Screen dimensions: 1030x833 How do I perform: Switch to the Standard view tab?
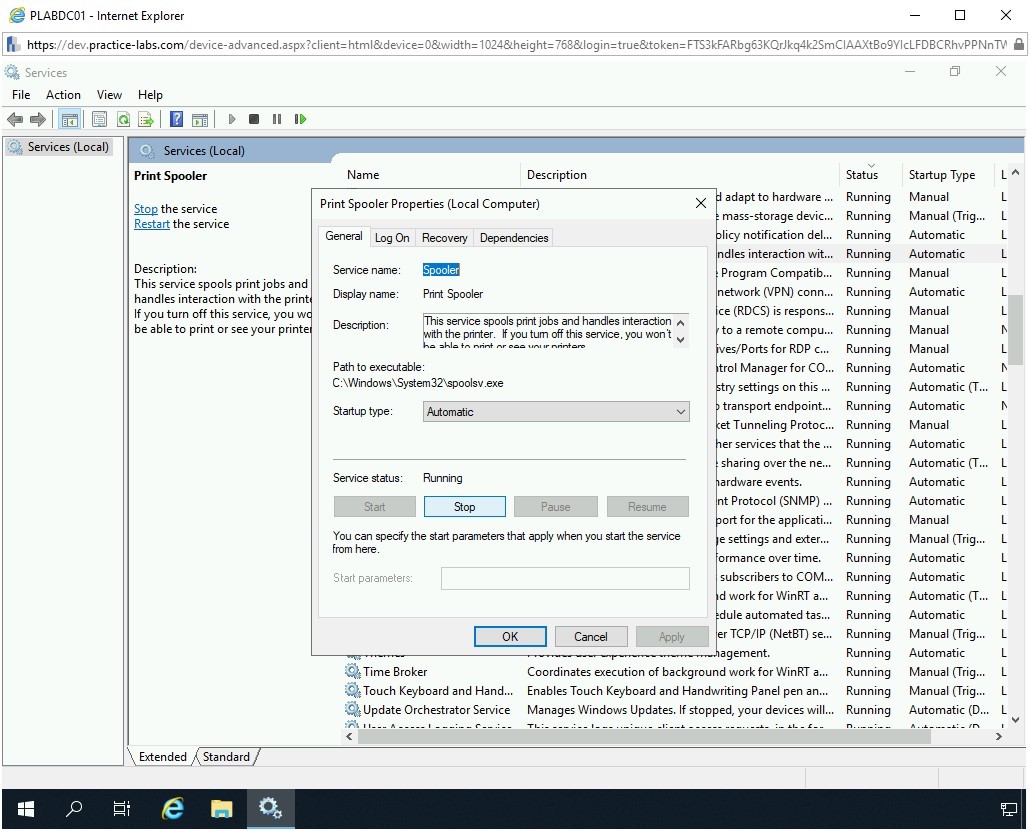(x=226, y=757)
